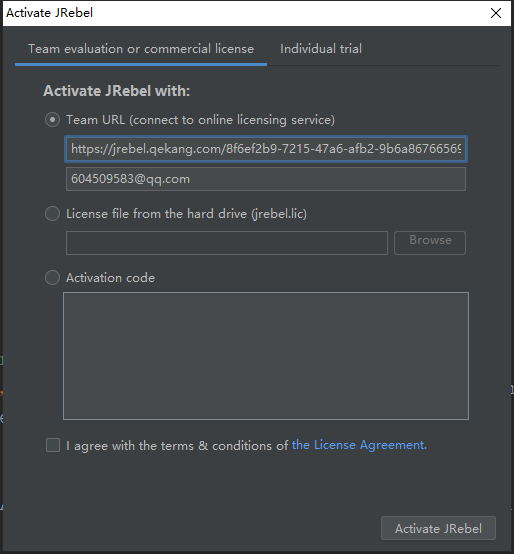This screenshot has width=514, height=554.
Task: Click the 'Activate JRebel with:' heading
Action: point(117,91)
